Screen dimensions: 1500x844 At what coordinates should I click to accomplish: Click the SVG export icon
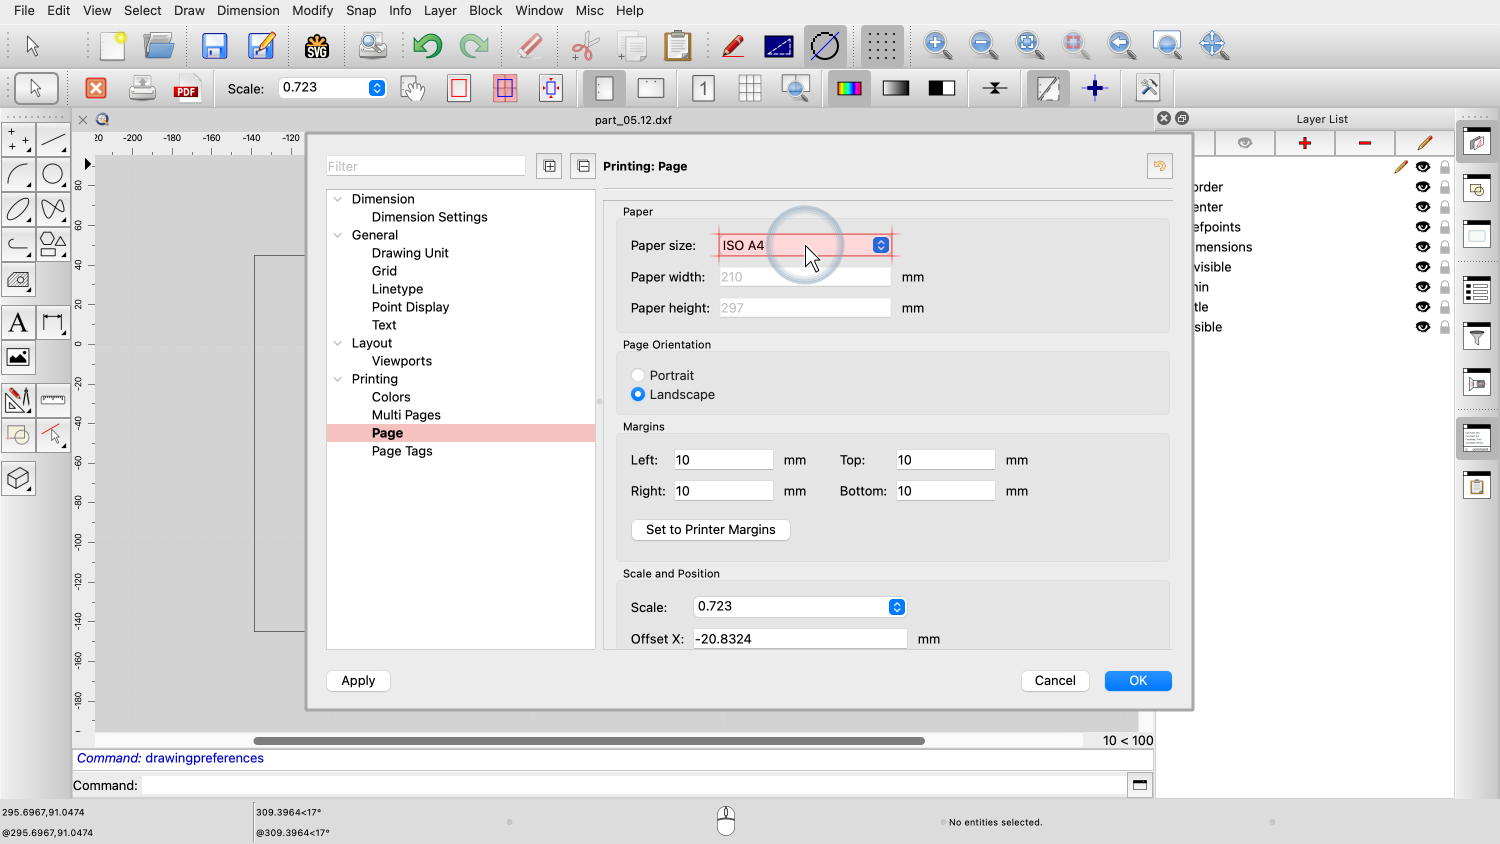(317, 46)
